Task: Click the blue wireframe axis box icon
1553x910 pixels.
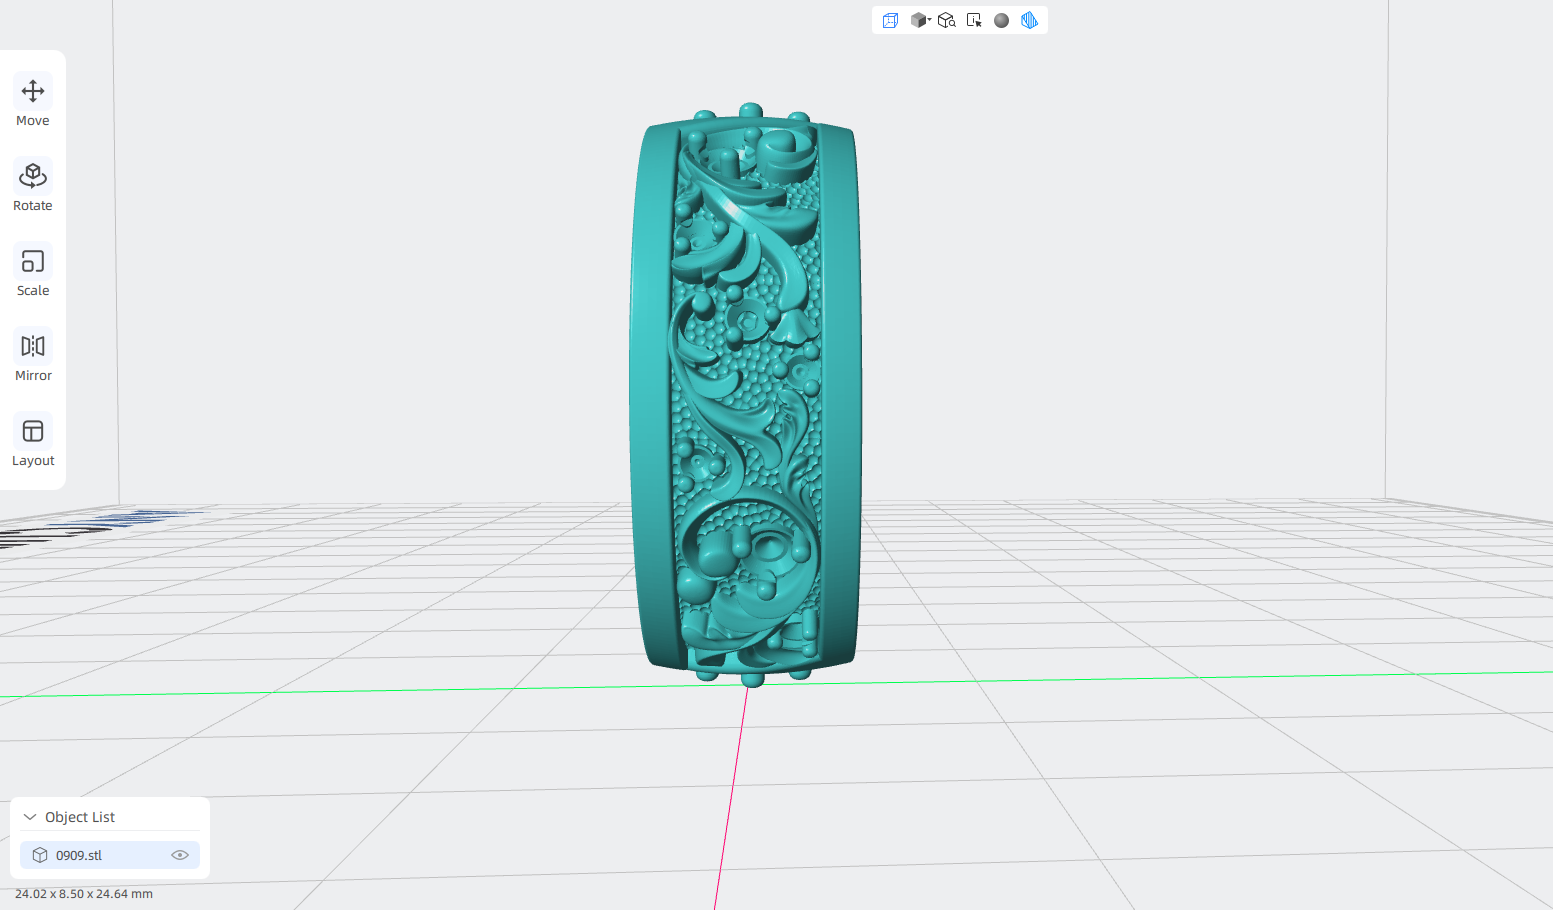Action: click(890, 20)
